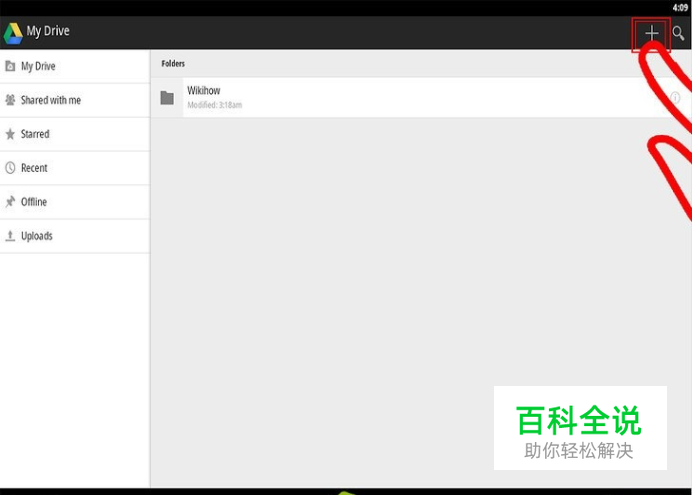Open My Drive in the sidebar
Image resolution: width=692 pixels, height=495 pixels.
pos(75,66)
